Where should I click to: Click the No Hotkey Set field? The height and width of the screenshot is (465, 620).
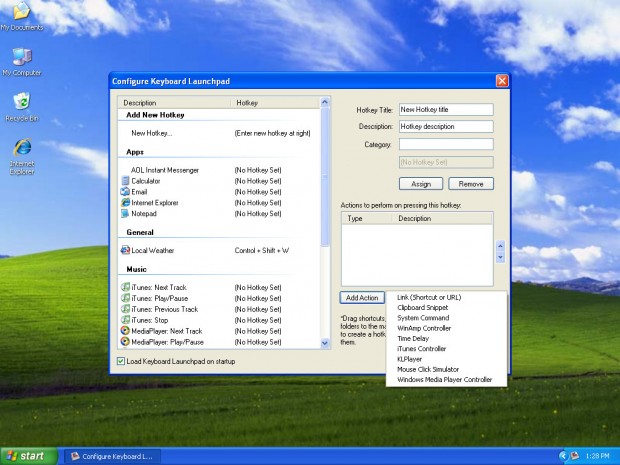[x=446, y=162]
